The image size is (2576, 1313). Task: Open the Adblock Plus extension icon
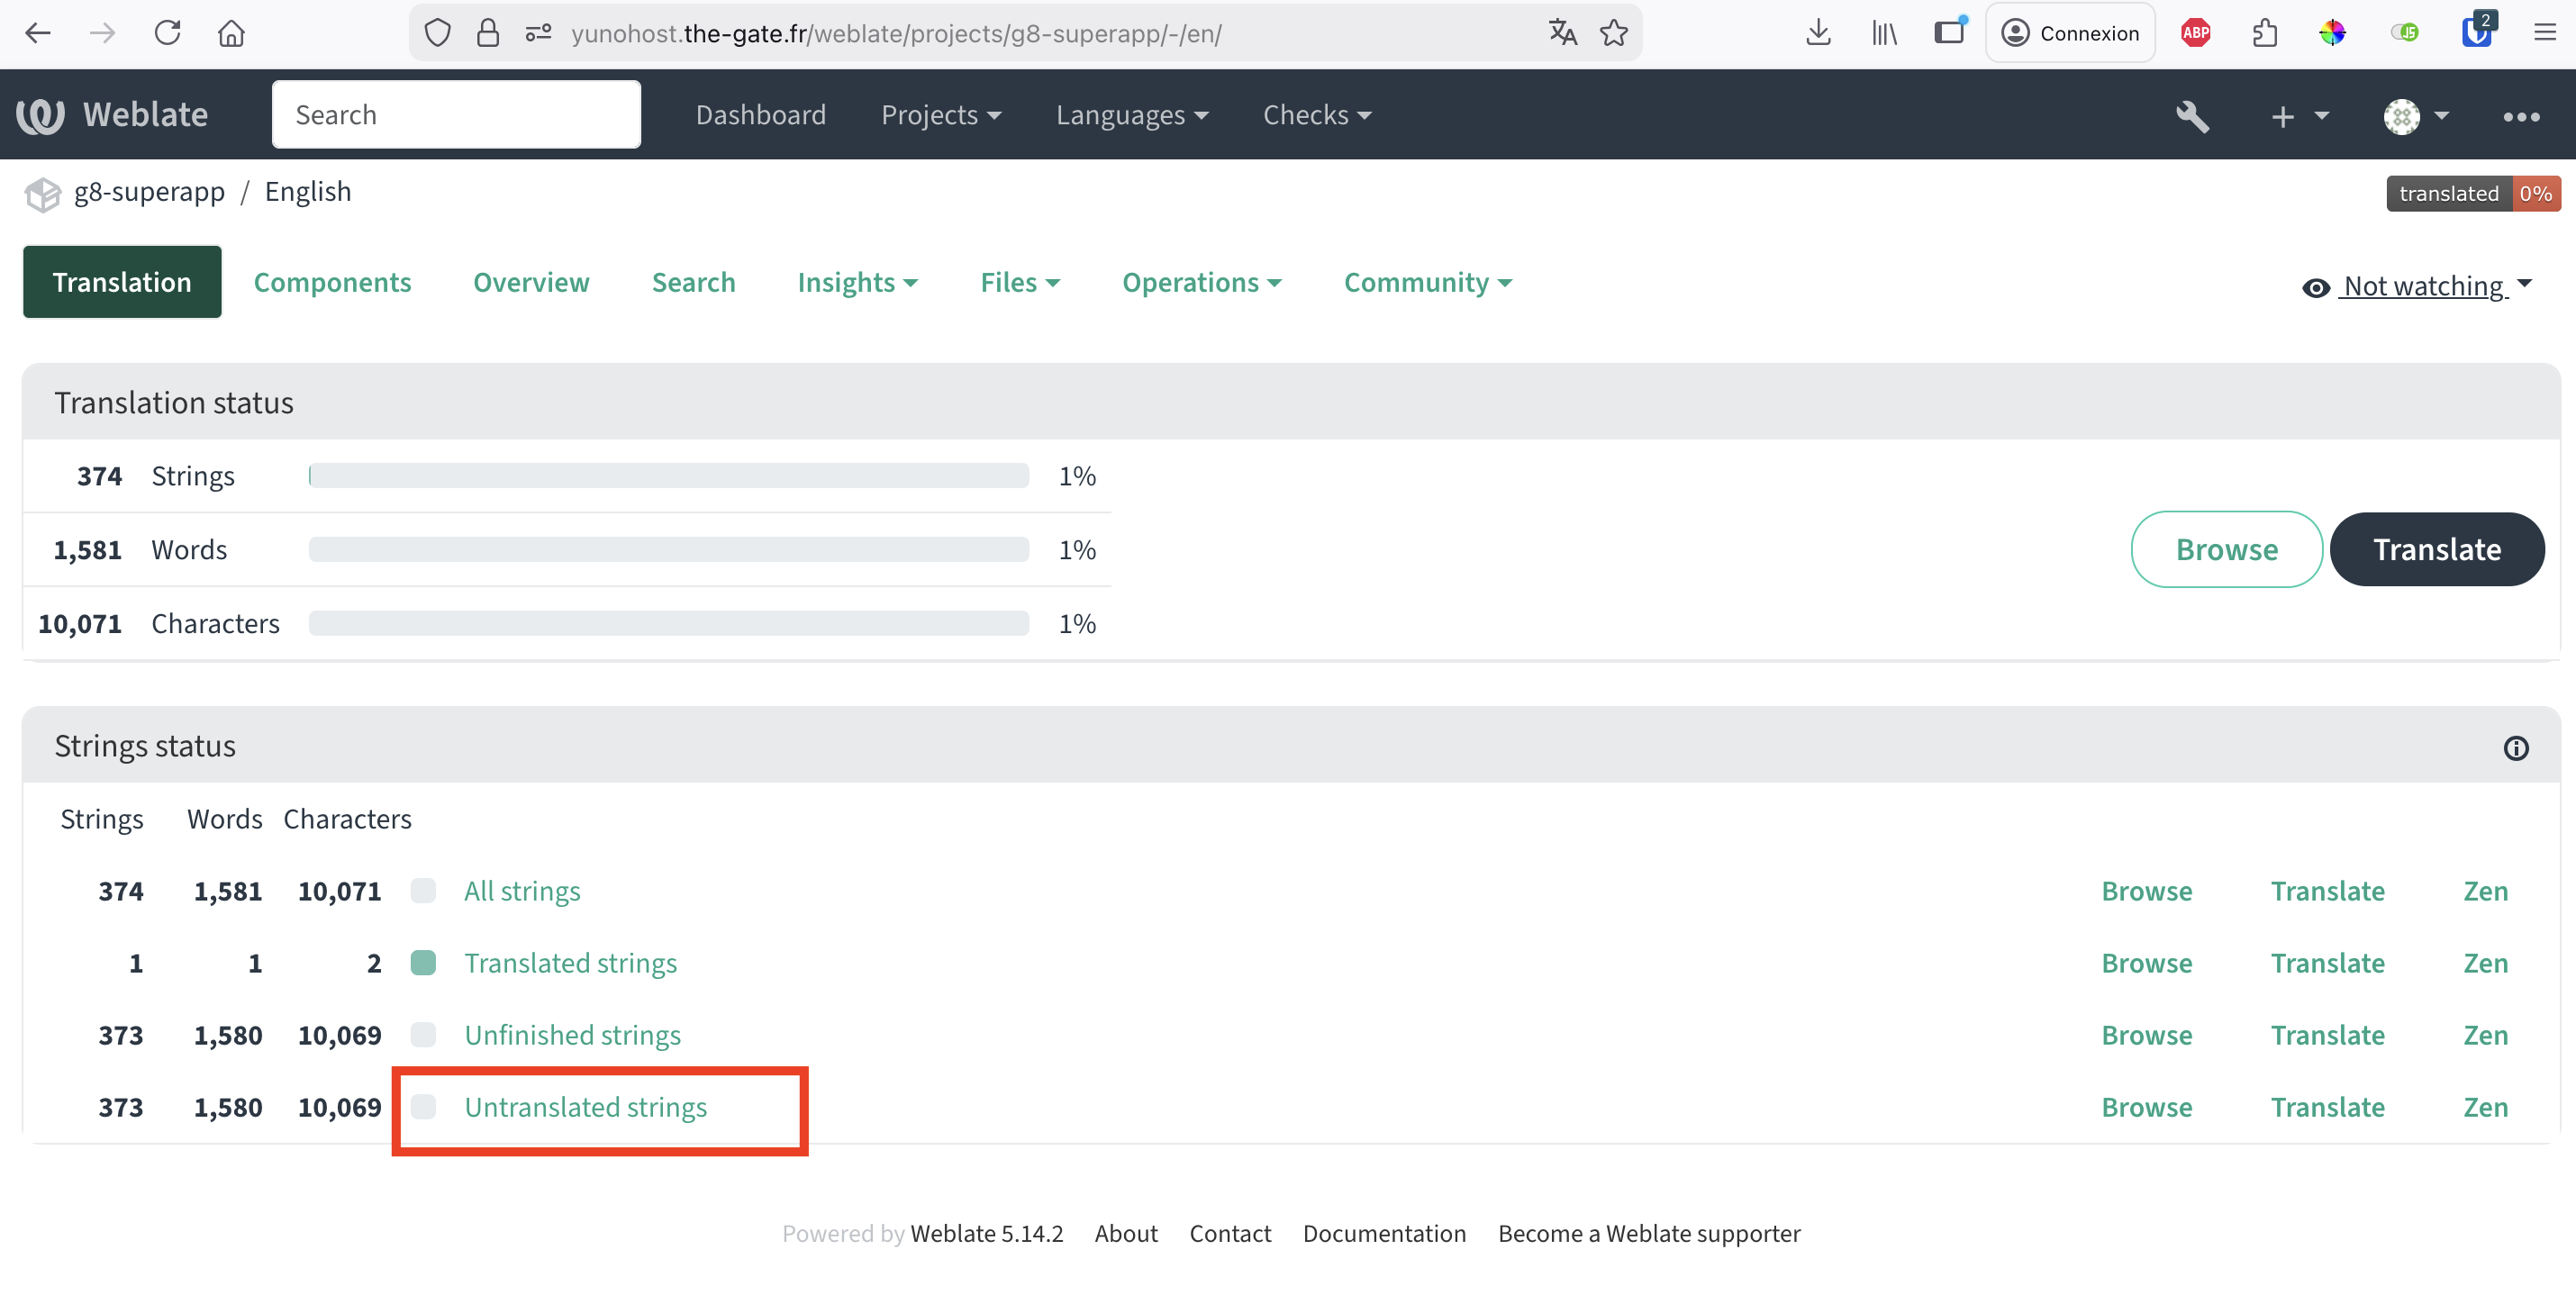[x=2195, y=33]
